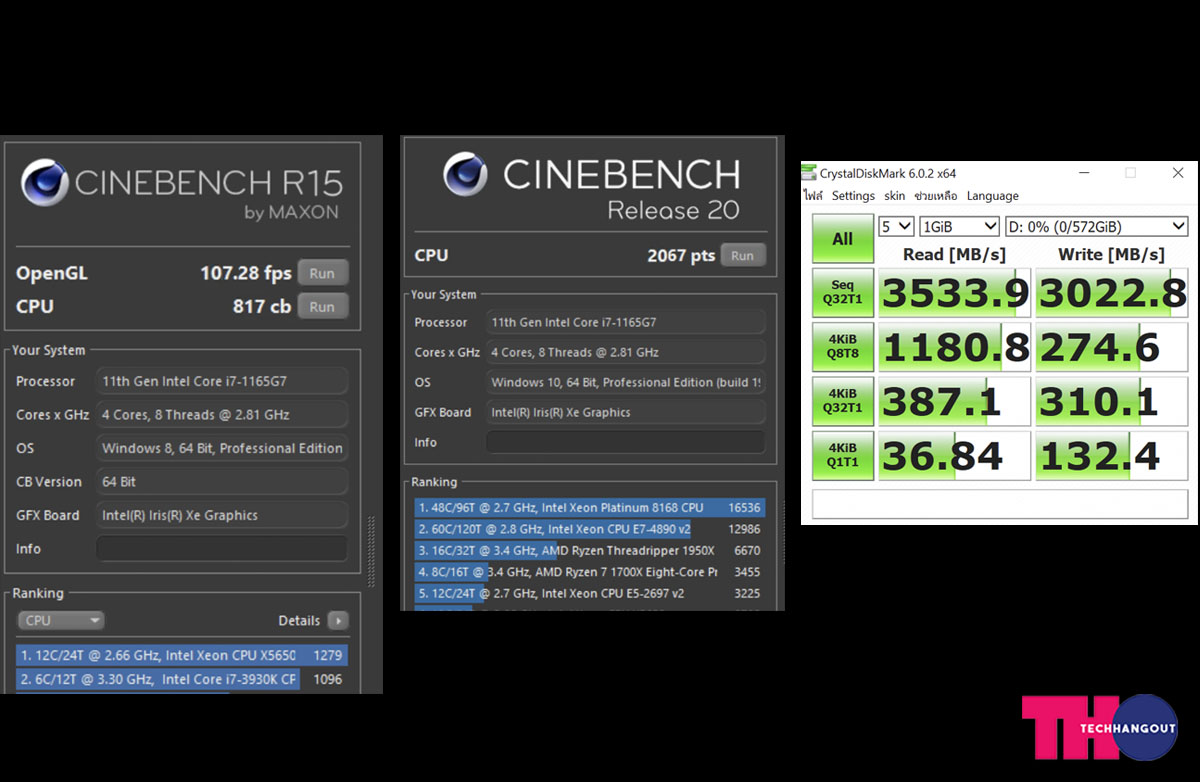Select the Core i7-3930K ranking row
Screen dimensions: 1200x782
tap(181, 679)
